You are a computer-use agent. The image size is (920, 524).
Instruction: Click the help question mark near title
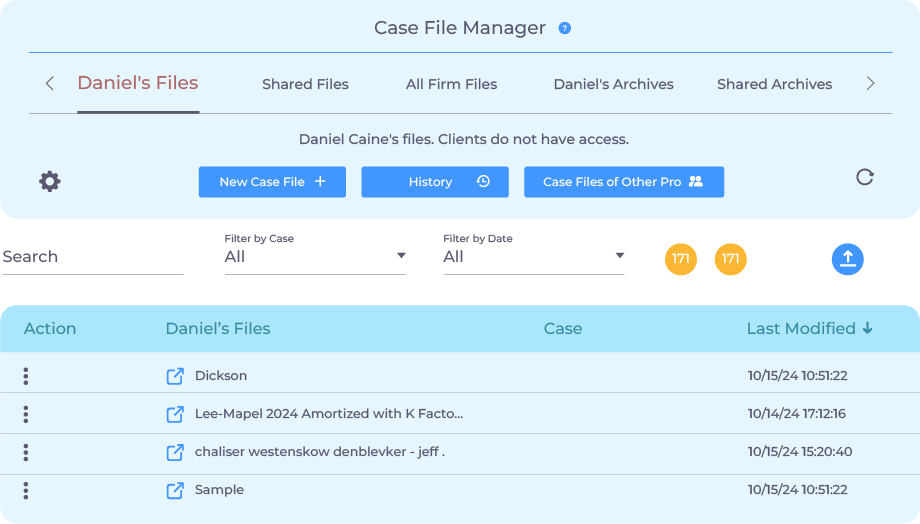(x=565, y=28)
